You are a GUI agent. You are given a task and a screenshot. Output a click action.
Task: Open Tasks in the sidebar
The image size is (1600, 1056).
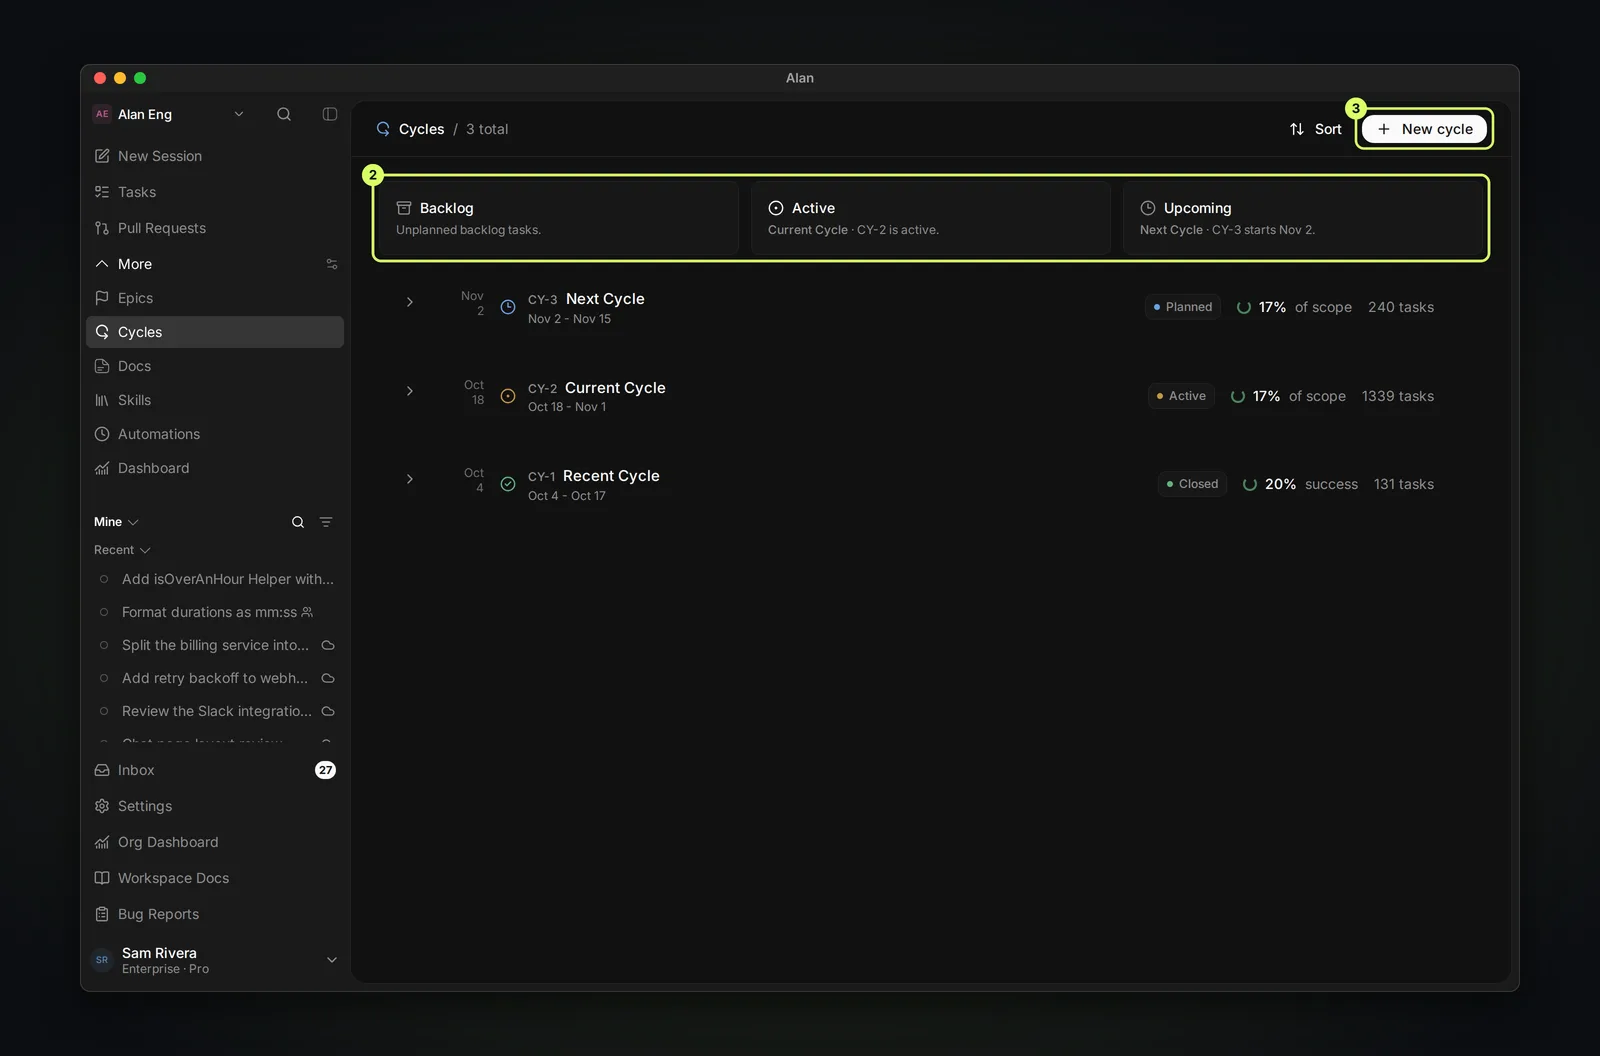tap(215, 192)
